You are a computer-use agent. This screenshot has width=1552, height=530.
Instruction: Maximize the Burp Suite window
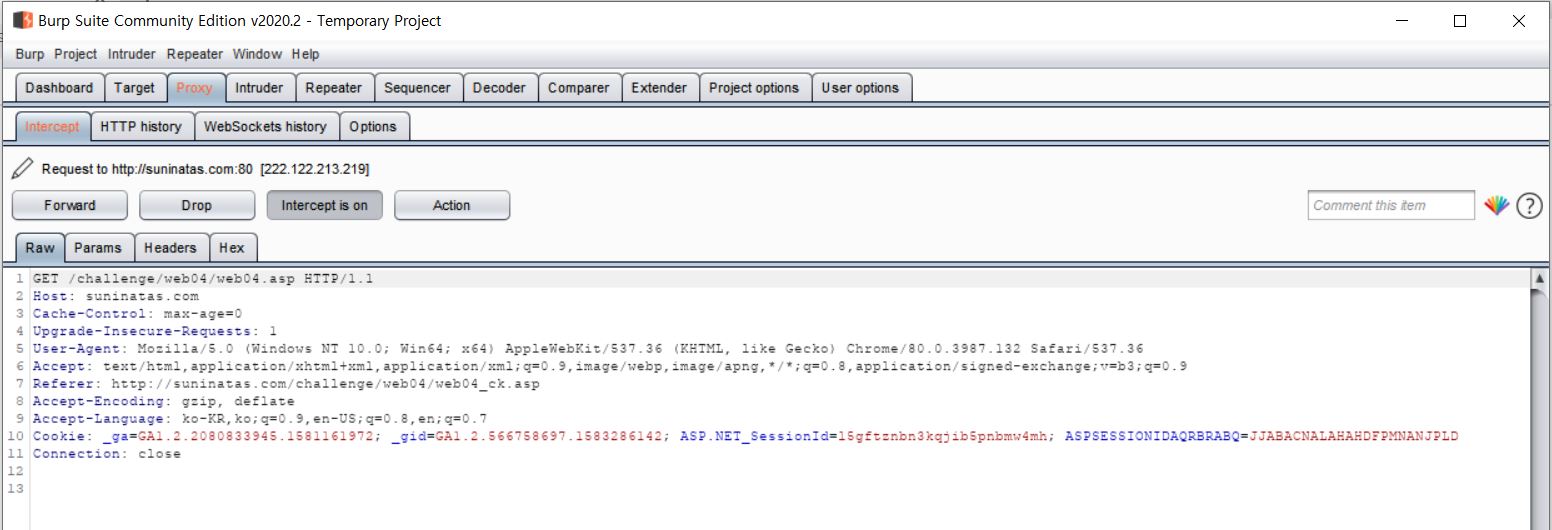1459,20
